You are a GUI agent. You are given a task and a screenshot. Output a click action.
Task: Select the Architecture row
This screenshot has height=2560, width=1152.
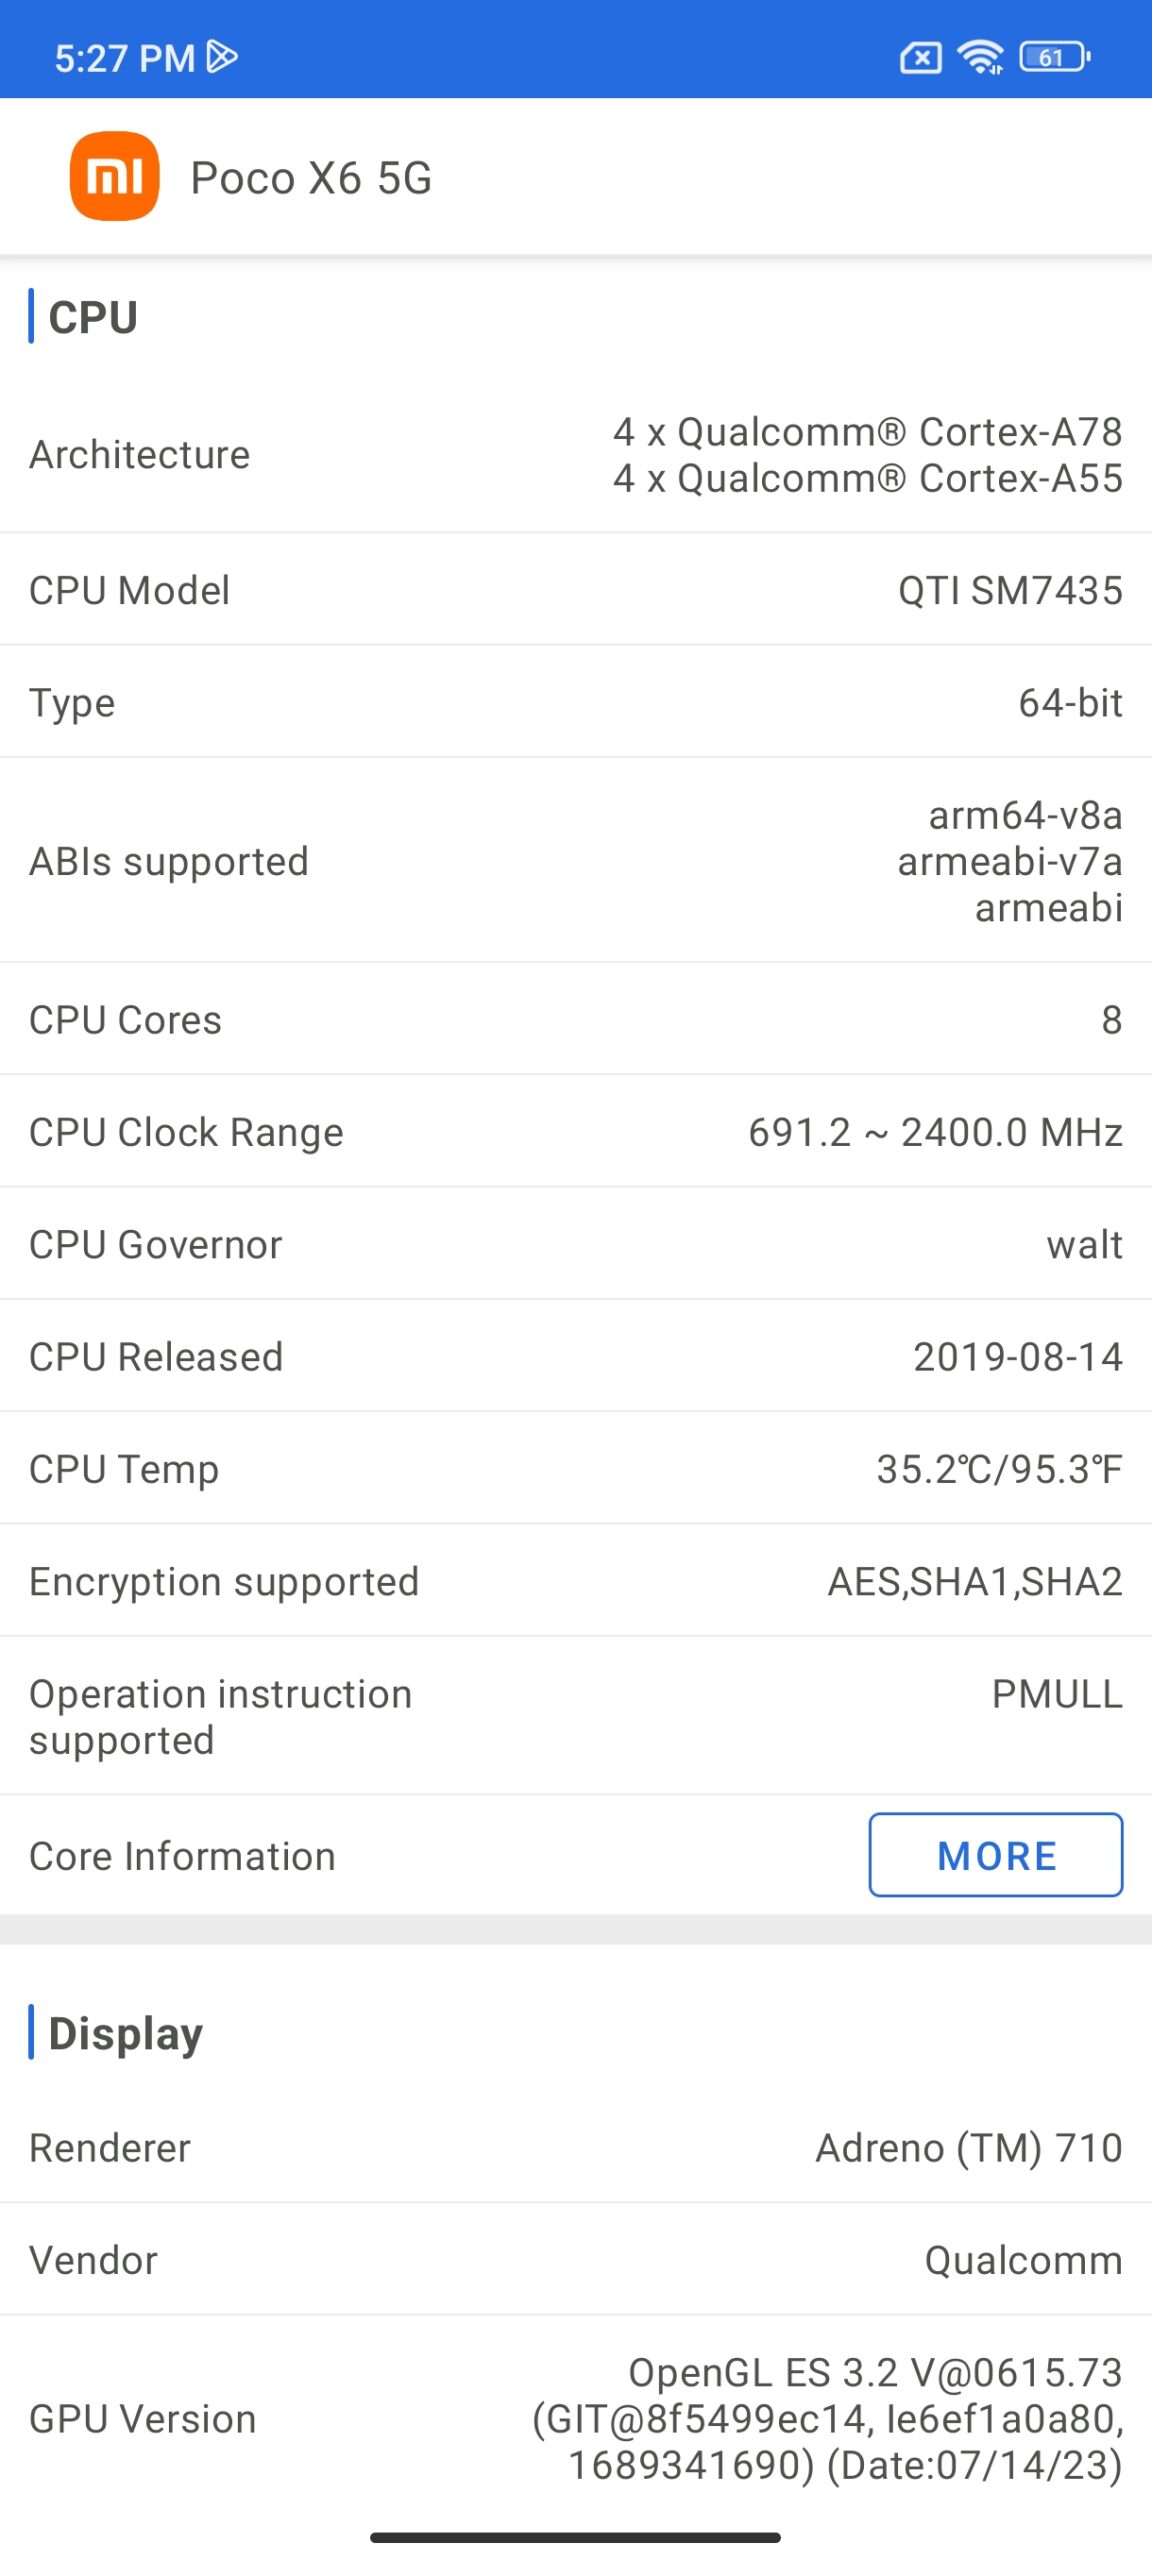[576, 455]
